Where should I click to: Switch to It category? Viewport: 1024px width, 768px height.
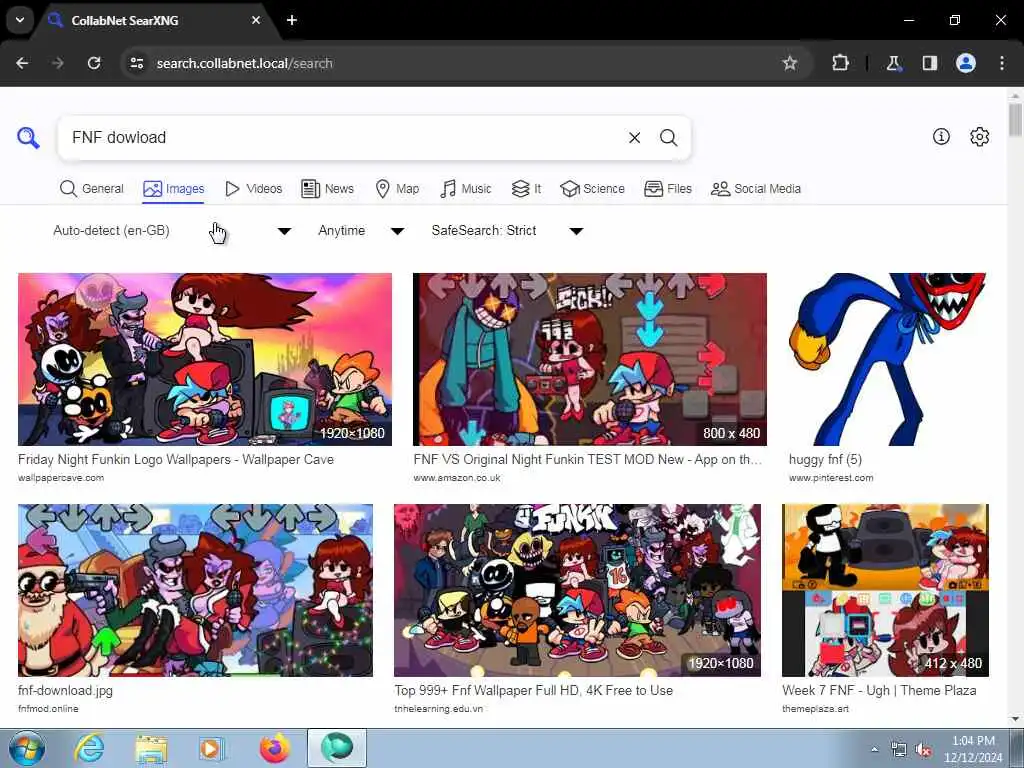(526, 189)
